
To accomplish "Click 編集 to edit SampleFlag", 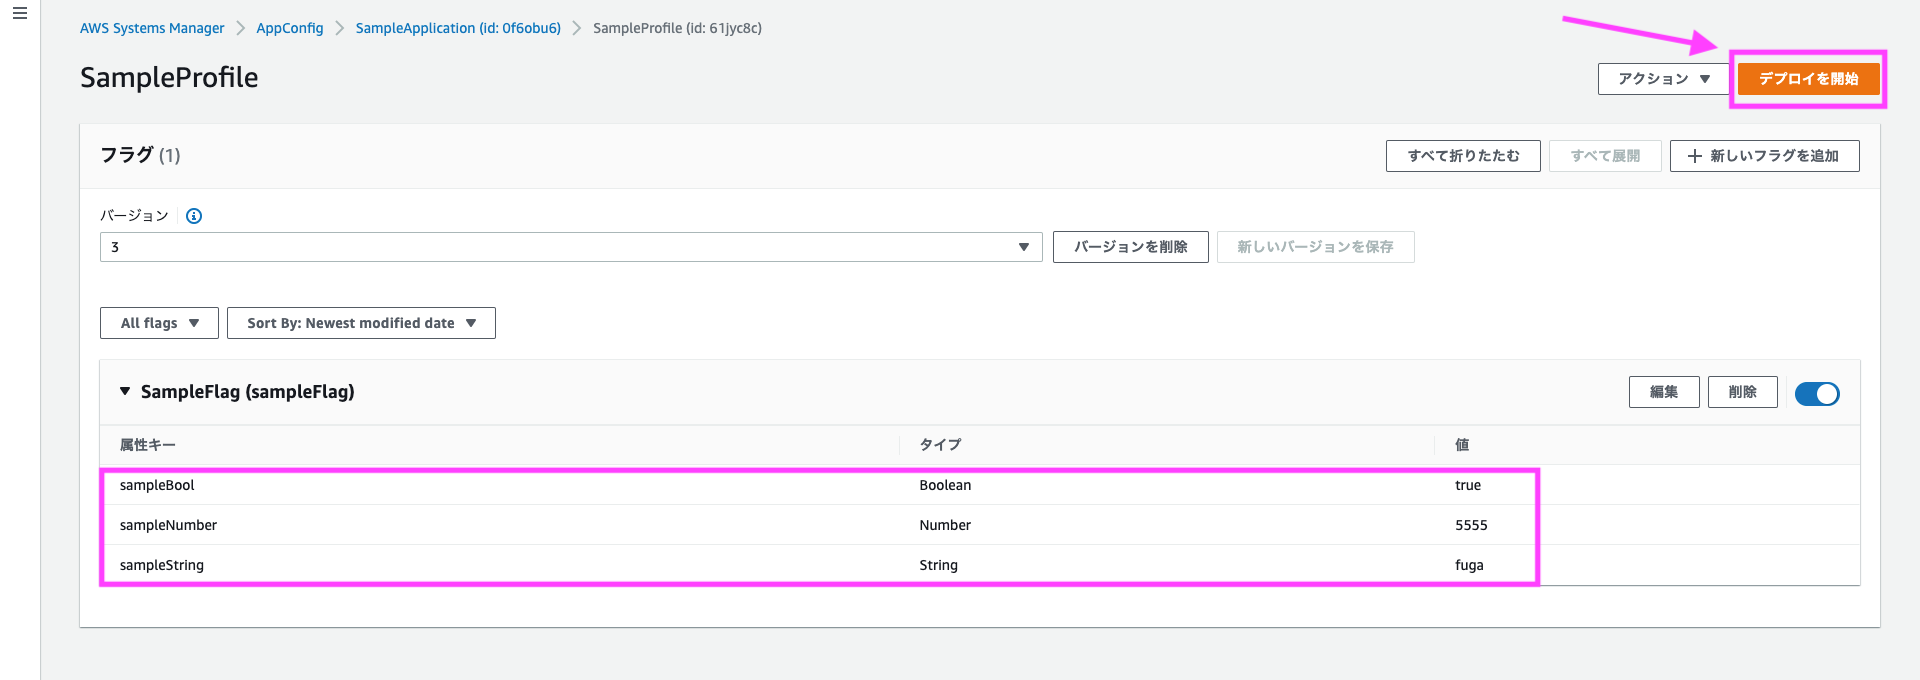I will click(x=1664, y=392).
